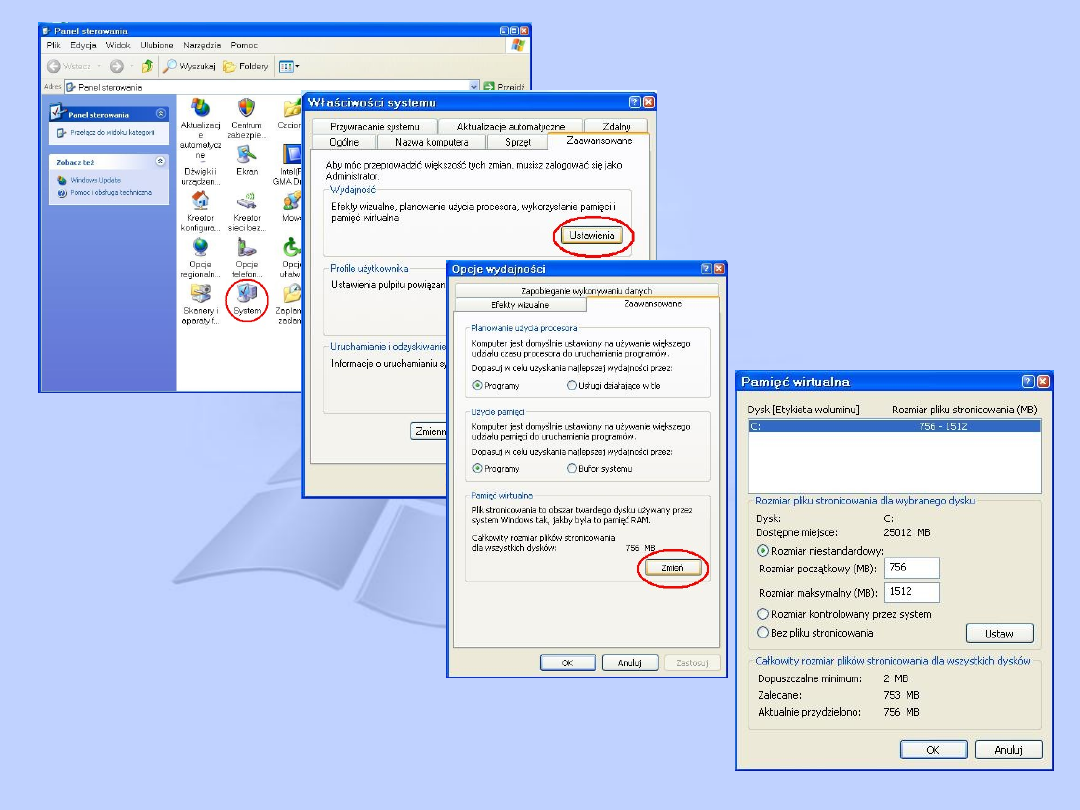Open Opcje regionalne globe icon
Image resolution: width=1080 pixels, height=810 pixels.
200,247
